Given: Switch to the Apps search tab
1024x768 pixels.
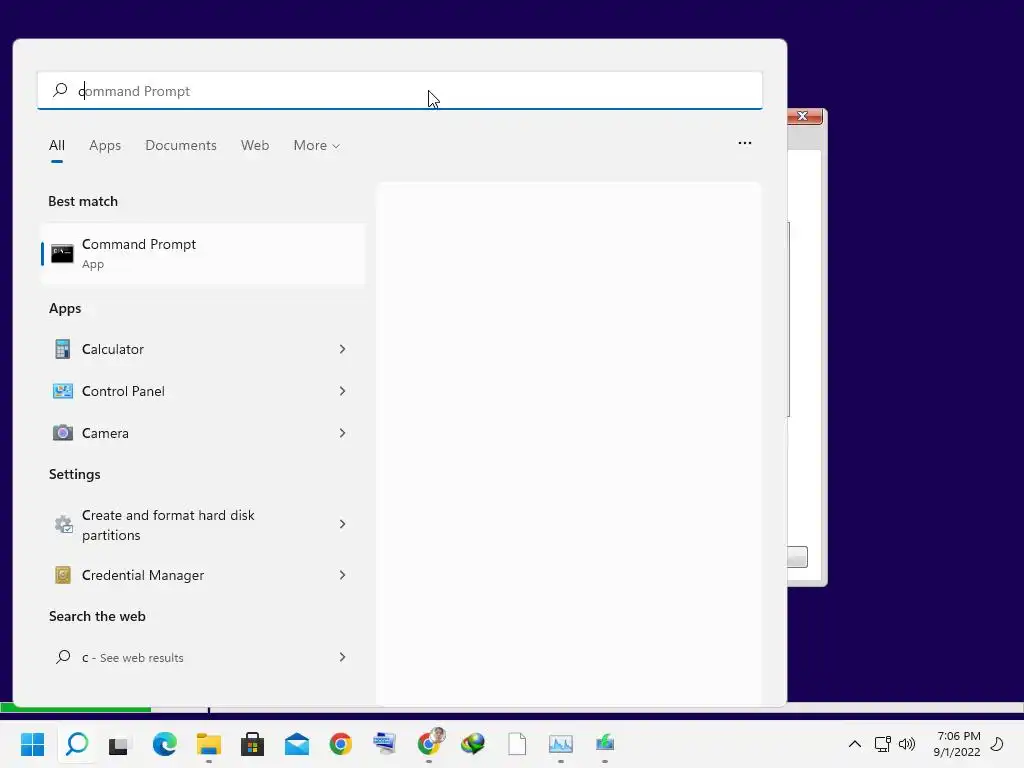Looking at the screenshot, I should click(105, 146).
